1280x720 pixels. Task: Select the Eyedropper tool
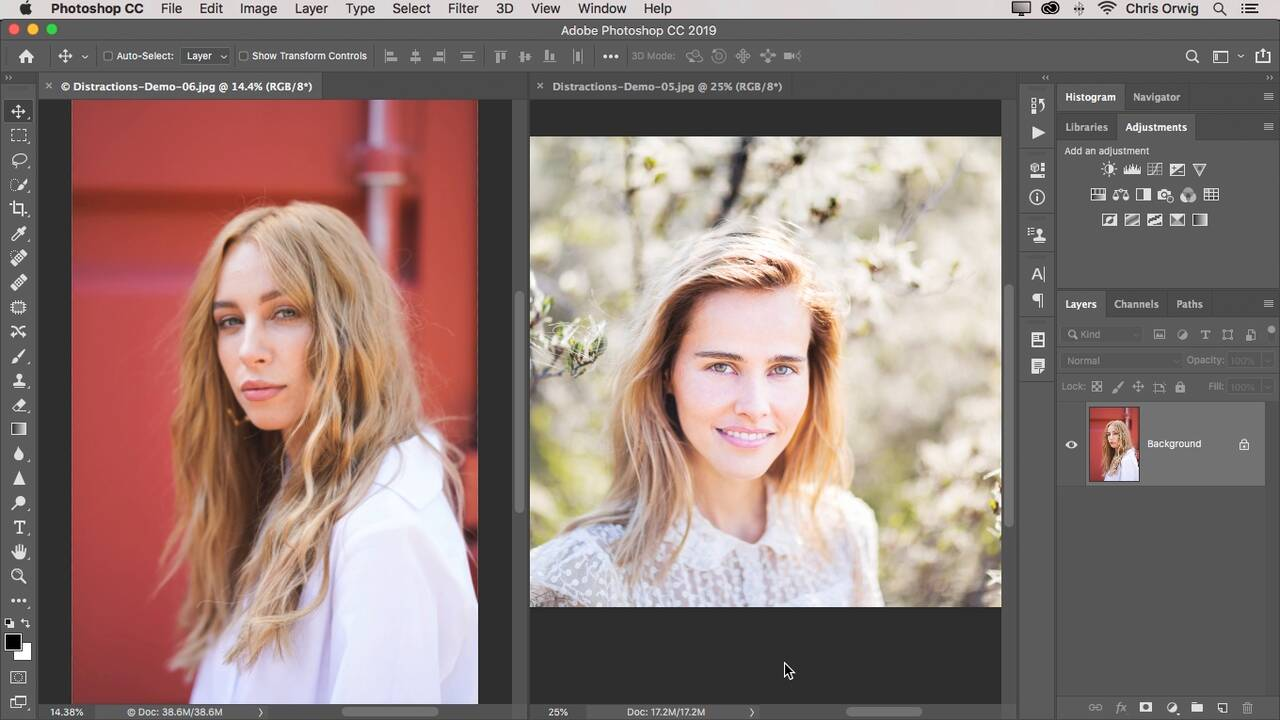coord(18,234)
